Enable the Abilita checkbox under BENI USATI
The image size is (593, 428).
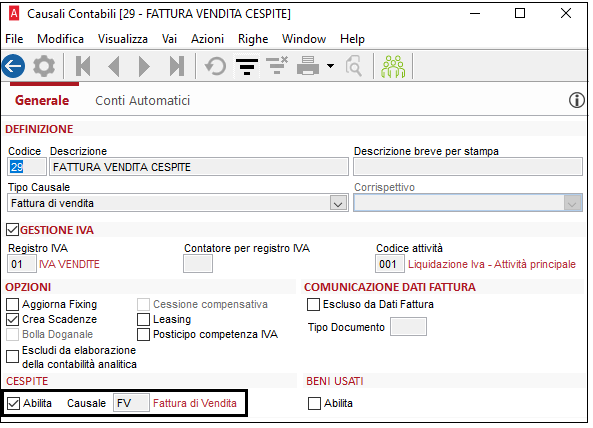pos(314,403)
